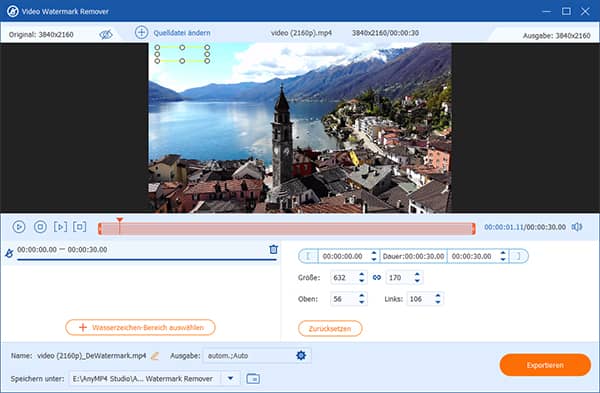Click the snapshot frame icon
600x393 pixels.
80,227
